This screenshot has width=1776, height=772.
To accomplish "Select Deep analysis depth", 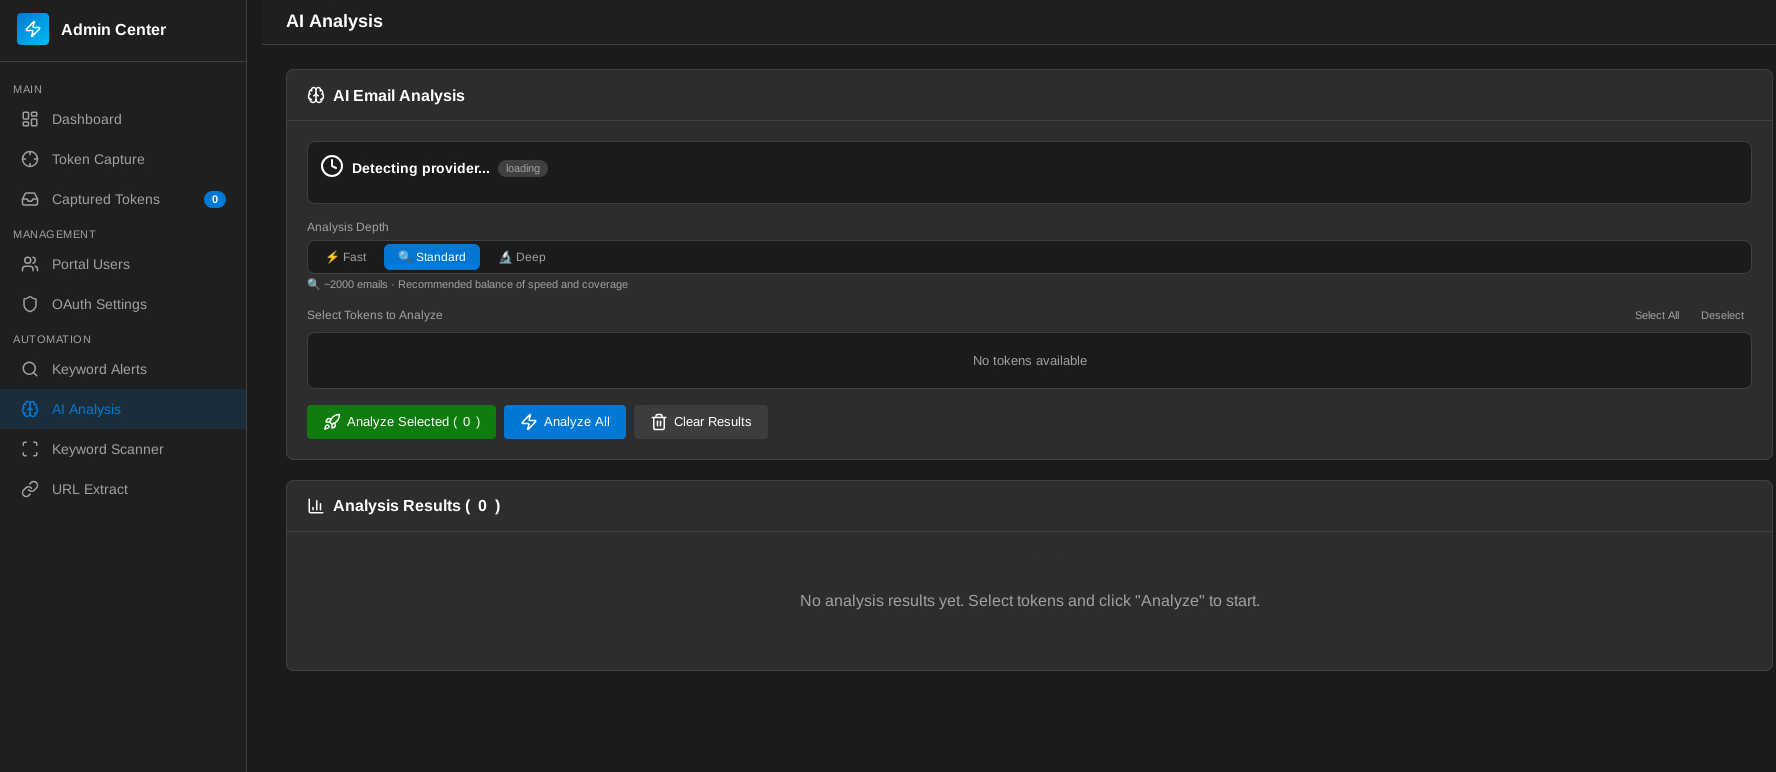I will click(522, 257).
